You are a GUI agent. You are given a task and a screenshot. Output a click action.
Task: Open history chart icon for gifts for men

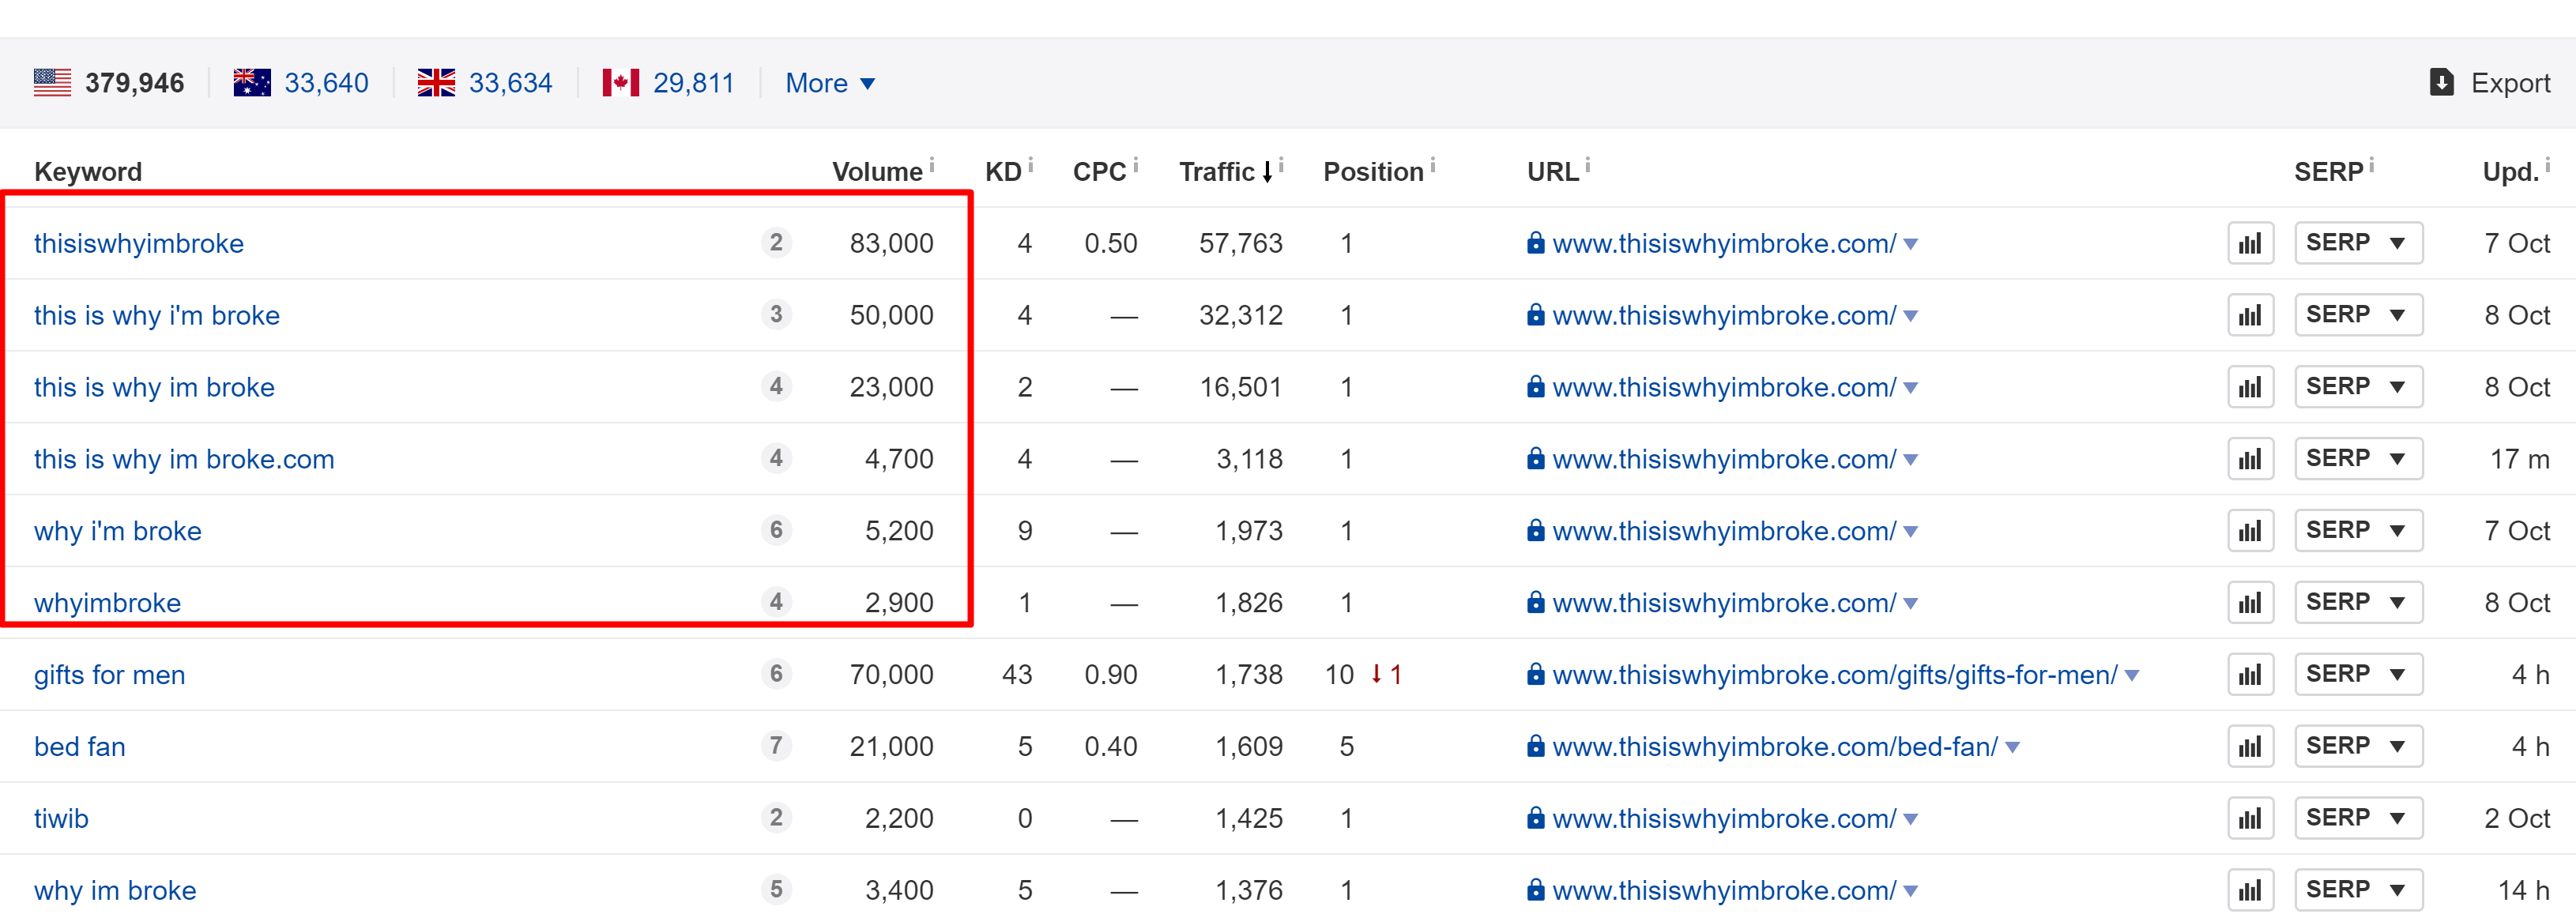point(2250,675)
